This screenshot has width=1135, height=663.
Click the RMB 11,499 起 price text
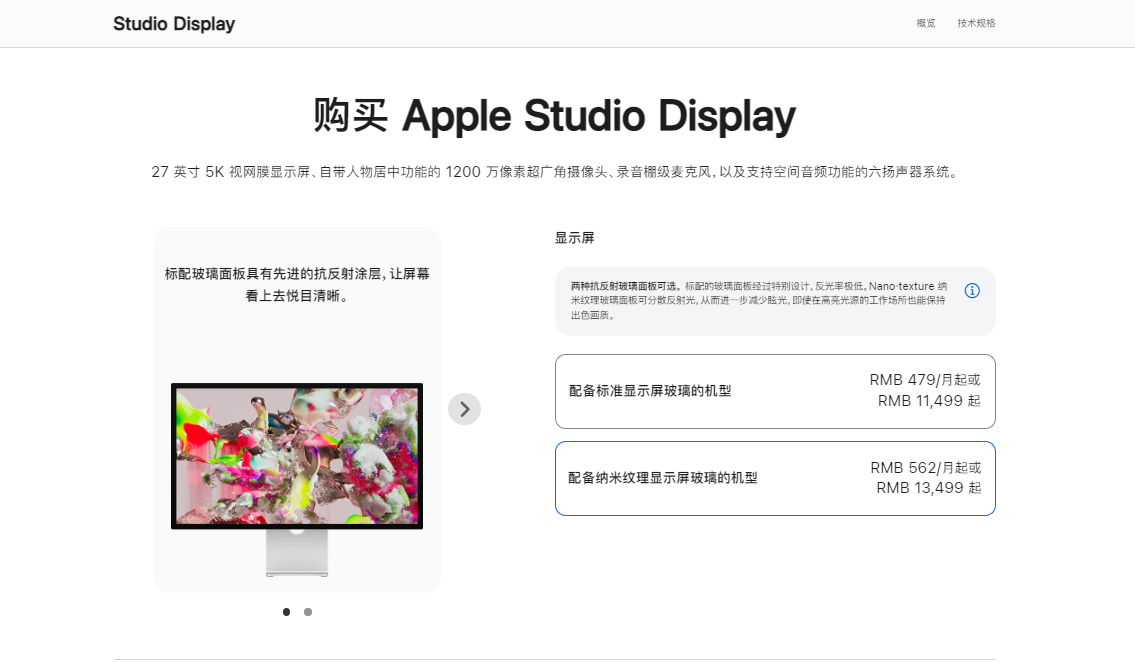click(929, 401)
